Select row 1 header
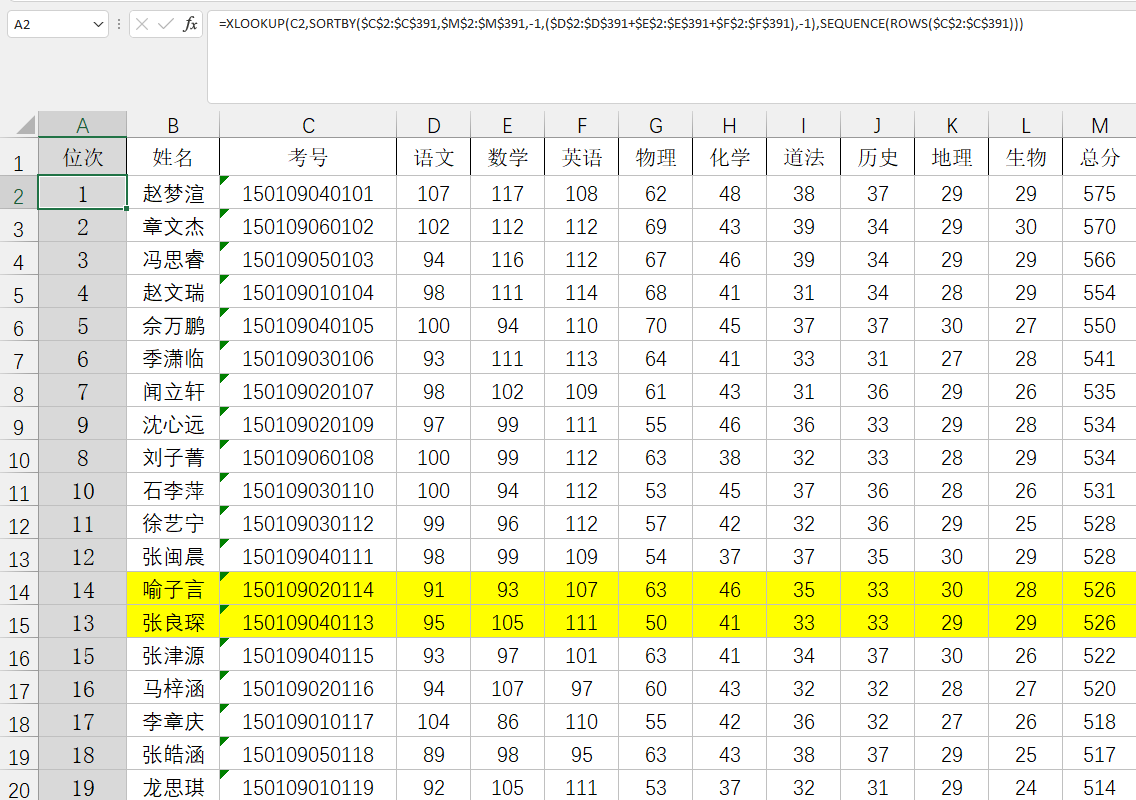The image size is (1136, 800). click(19, 157)
